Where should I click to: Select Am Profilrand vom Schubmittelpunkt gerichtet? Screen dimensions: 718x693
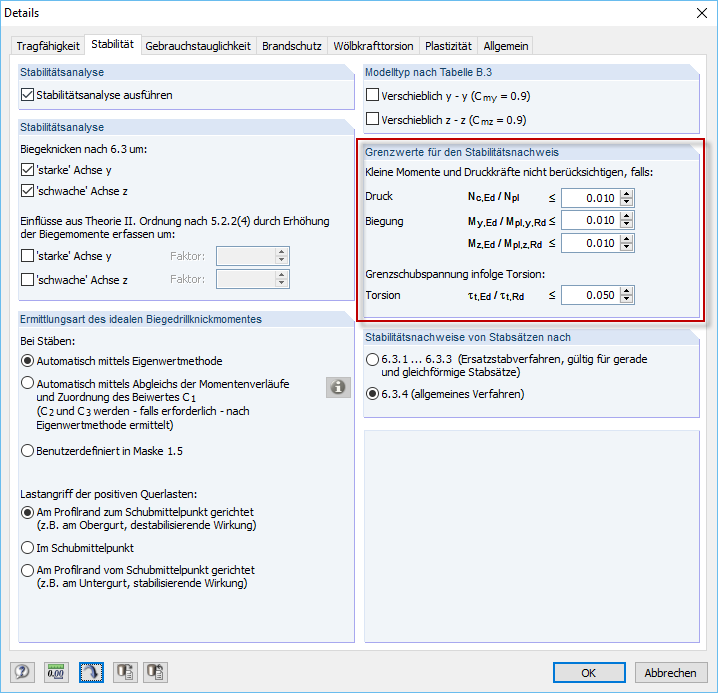(x=27, y=570)
